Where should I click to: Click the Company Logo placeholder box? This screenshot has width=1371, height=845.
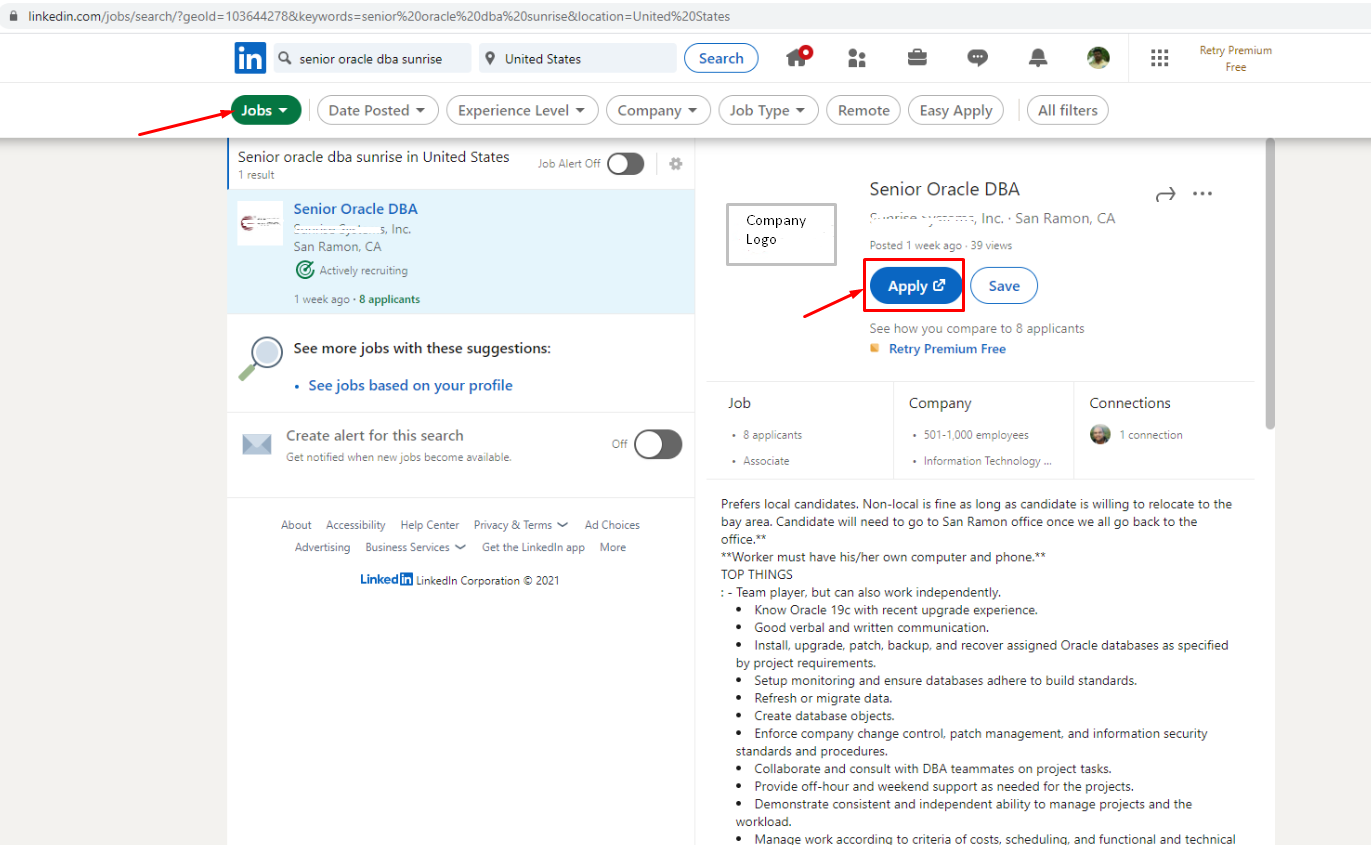pyautogui.click(x=781, y=234)
